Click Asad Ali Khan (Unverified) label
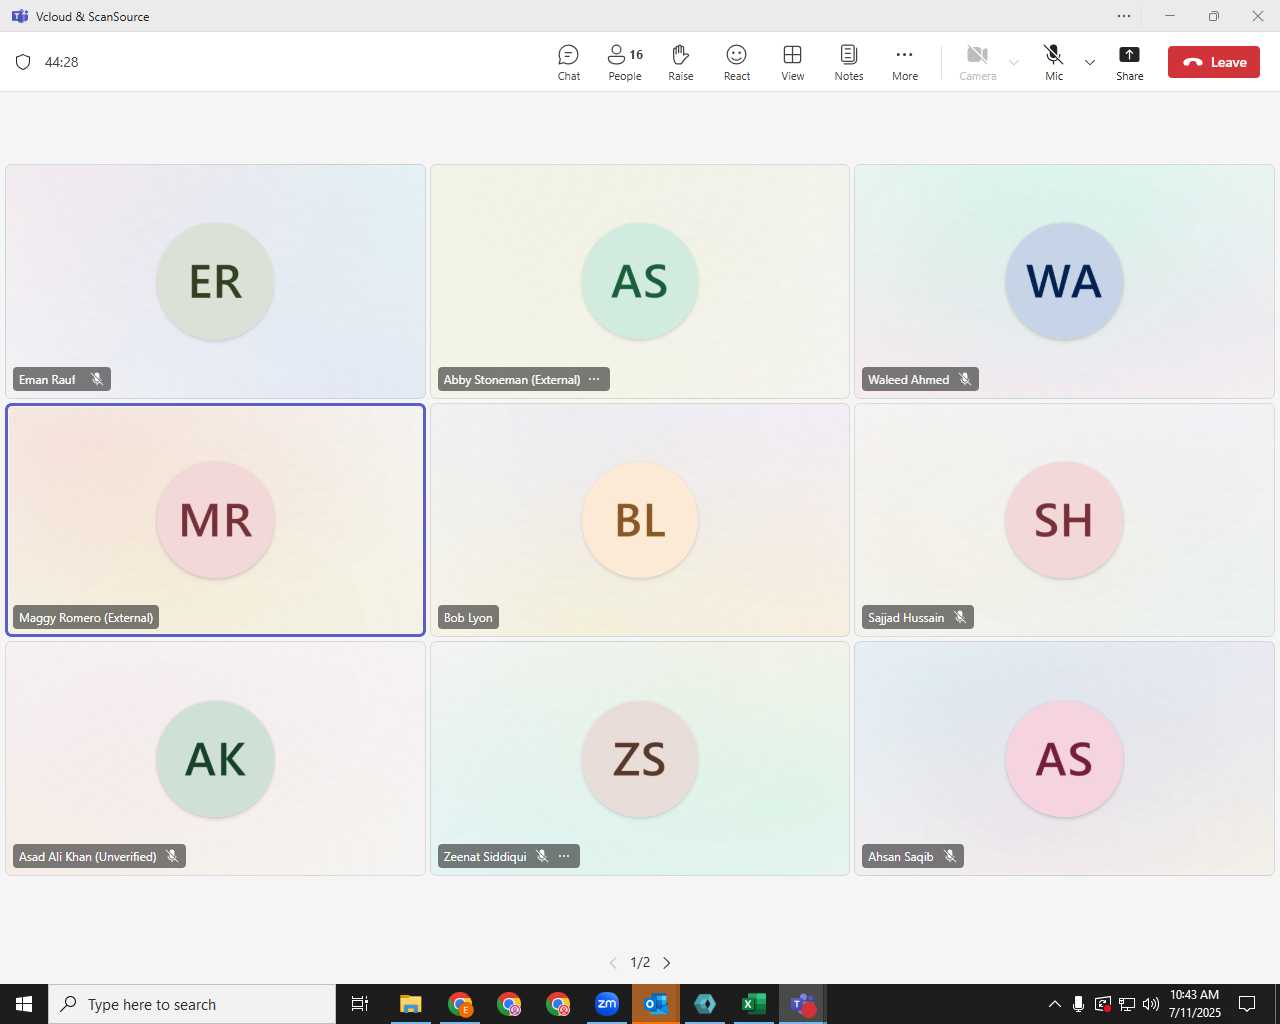Image resolution: width=1280 pixels, height=1024 pixels. 88,857
